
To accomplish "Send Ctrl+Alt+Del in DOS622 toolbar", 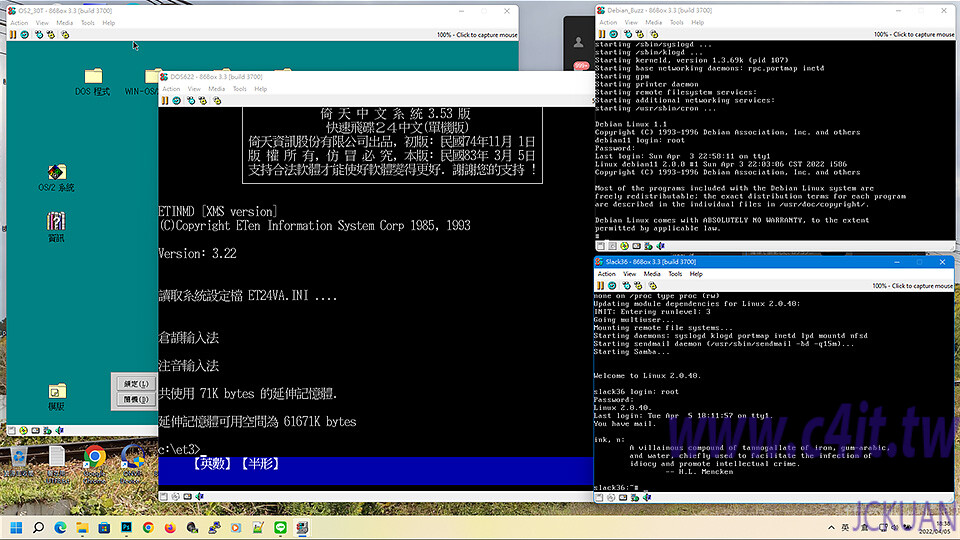I will 191,101.
